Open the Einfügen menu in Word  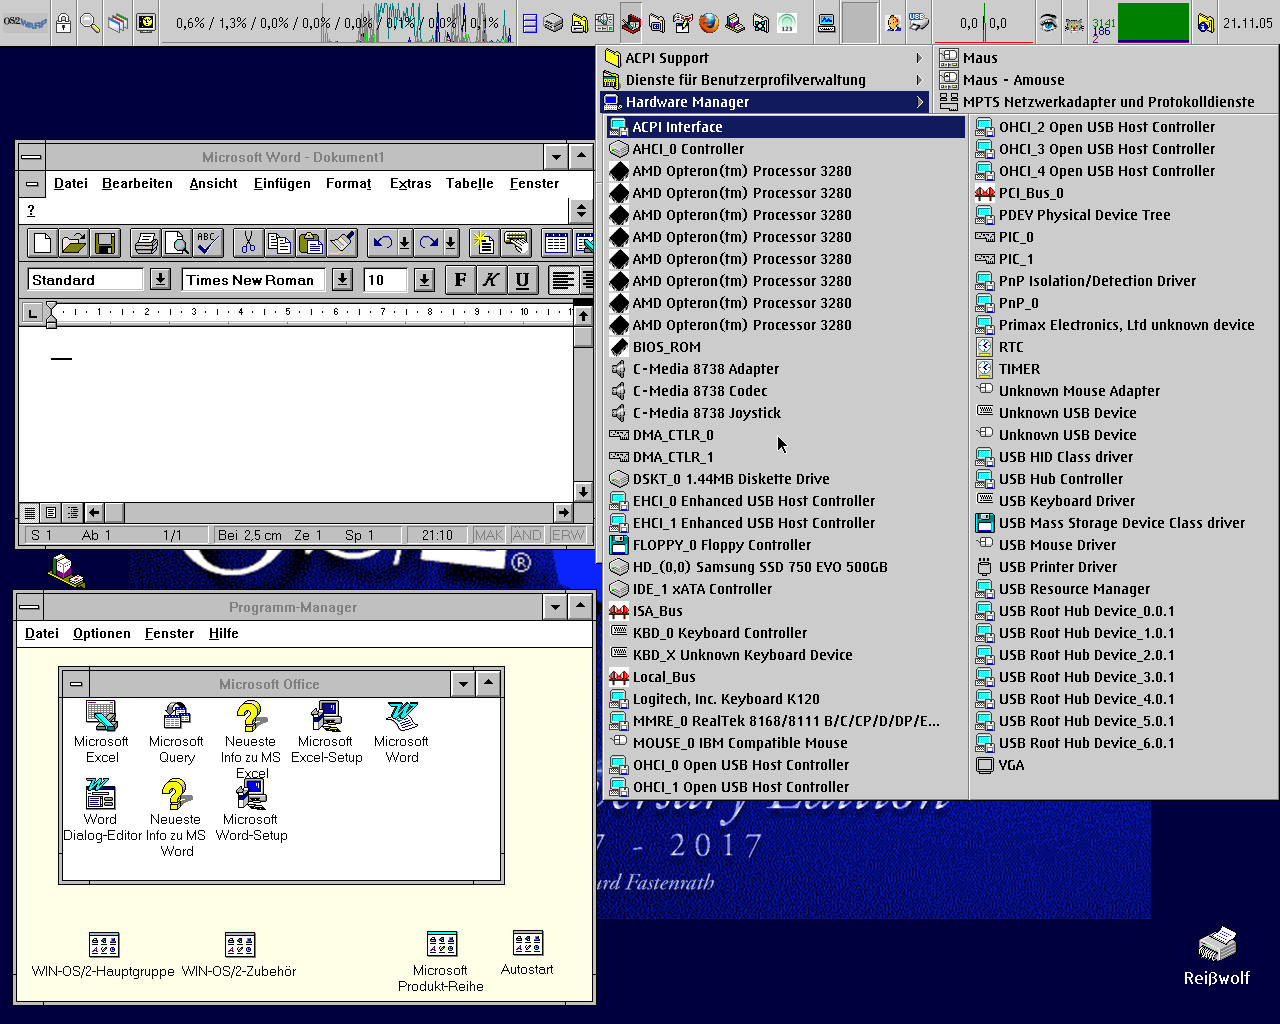tap(282, 183)
